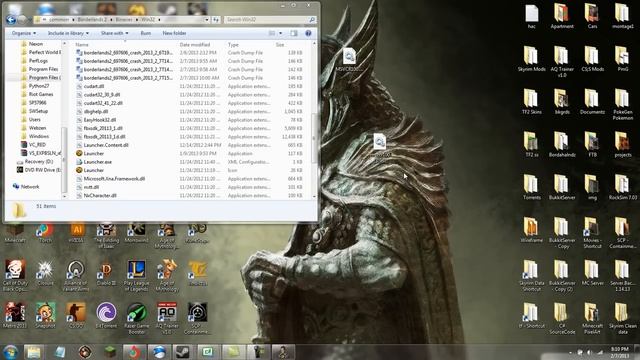Create a New folder in Explorer
This screenshot has width=640, height=360.
click(174, 33)
